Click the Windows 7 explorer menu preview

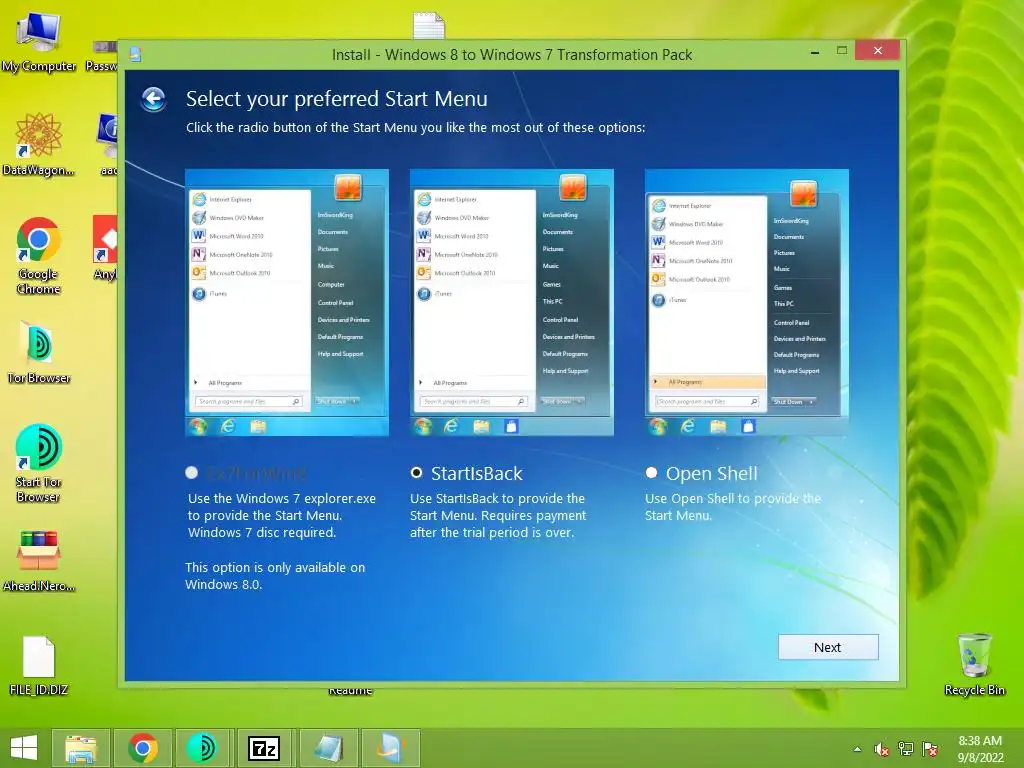(287, 302)
